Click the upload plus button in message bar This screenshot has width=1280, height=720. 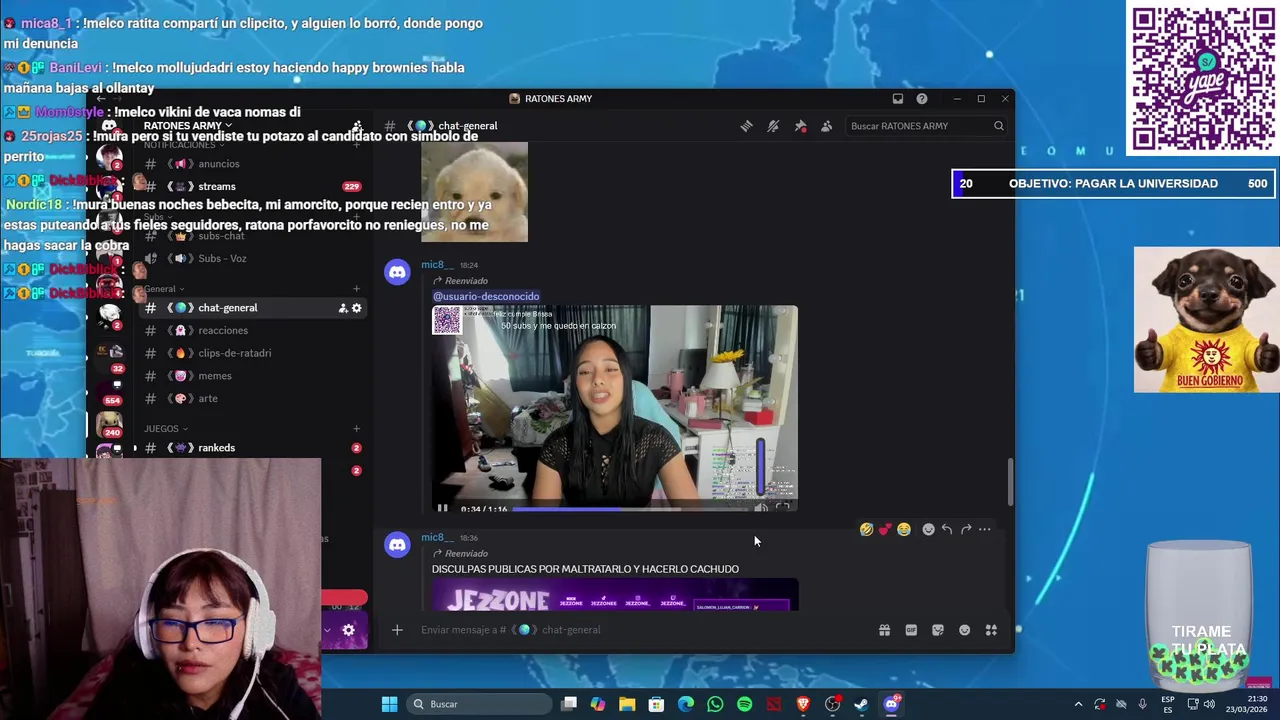click(x=397, y=630)
